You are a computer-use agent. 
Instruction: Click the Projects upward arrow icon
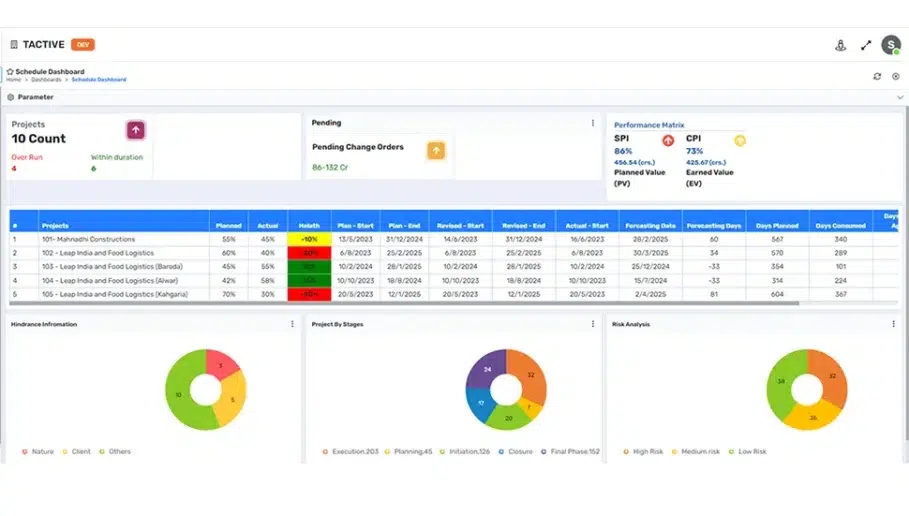pos(136,130)
